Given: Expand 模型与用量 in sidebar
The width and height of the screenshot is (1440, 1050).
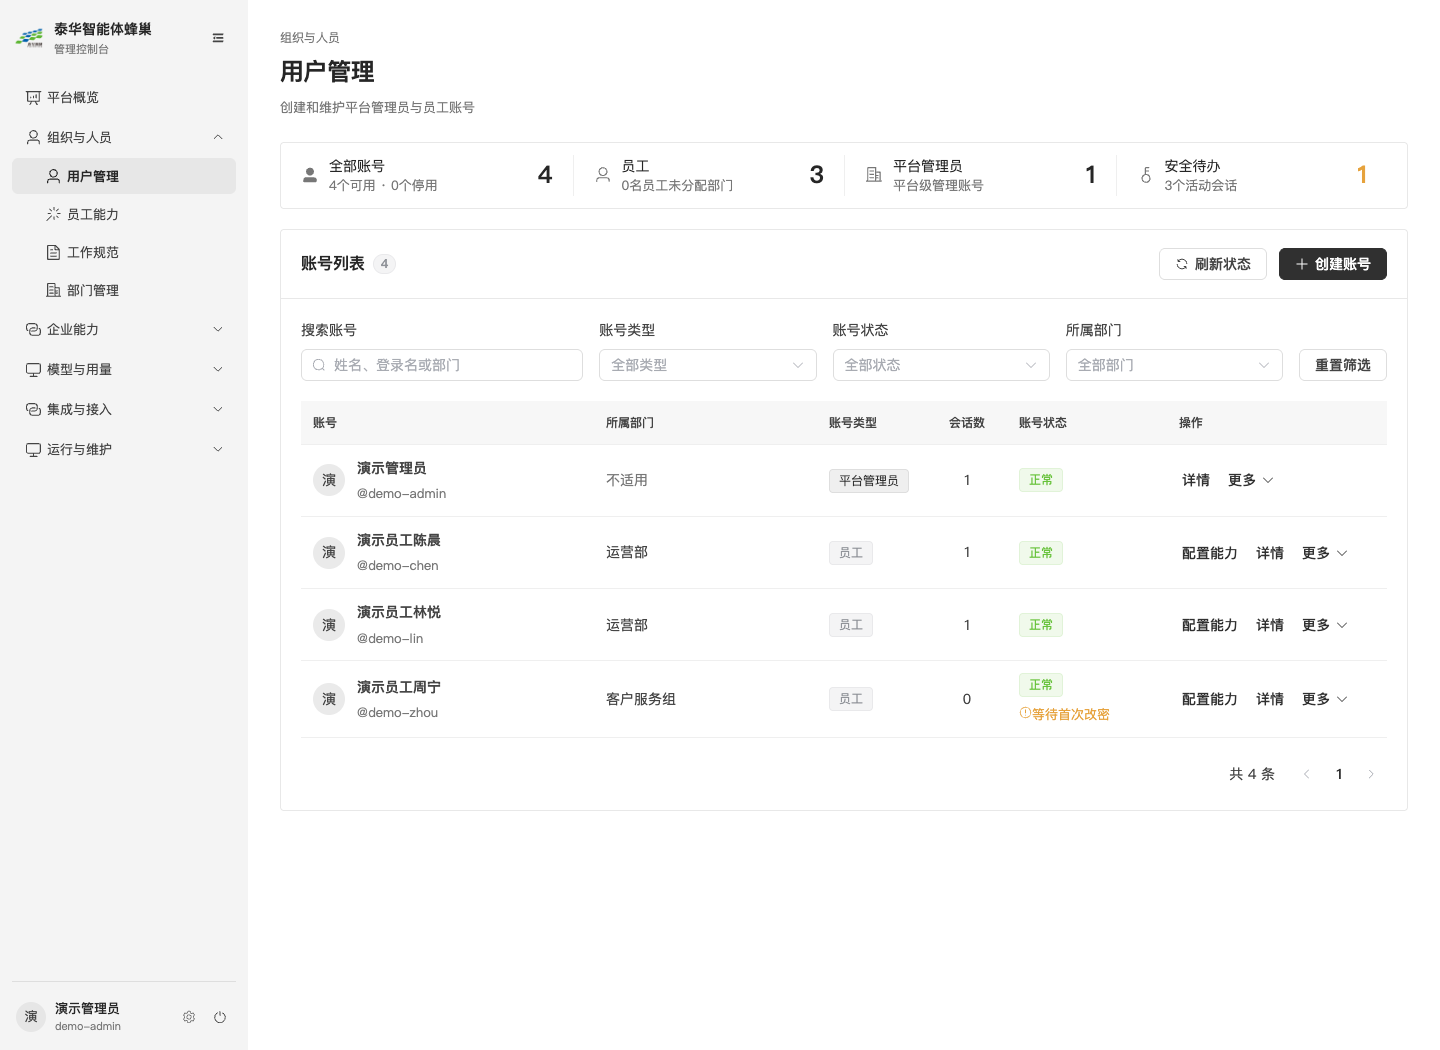Looking at the screenshot, I should pyautogui.click(x=124, y=369).
